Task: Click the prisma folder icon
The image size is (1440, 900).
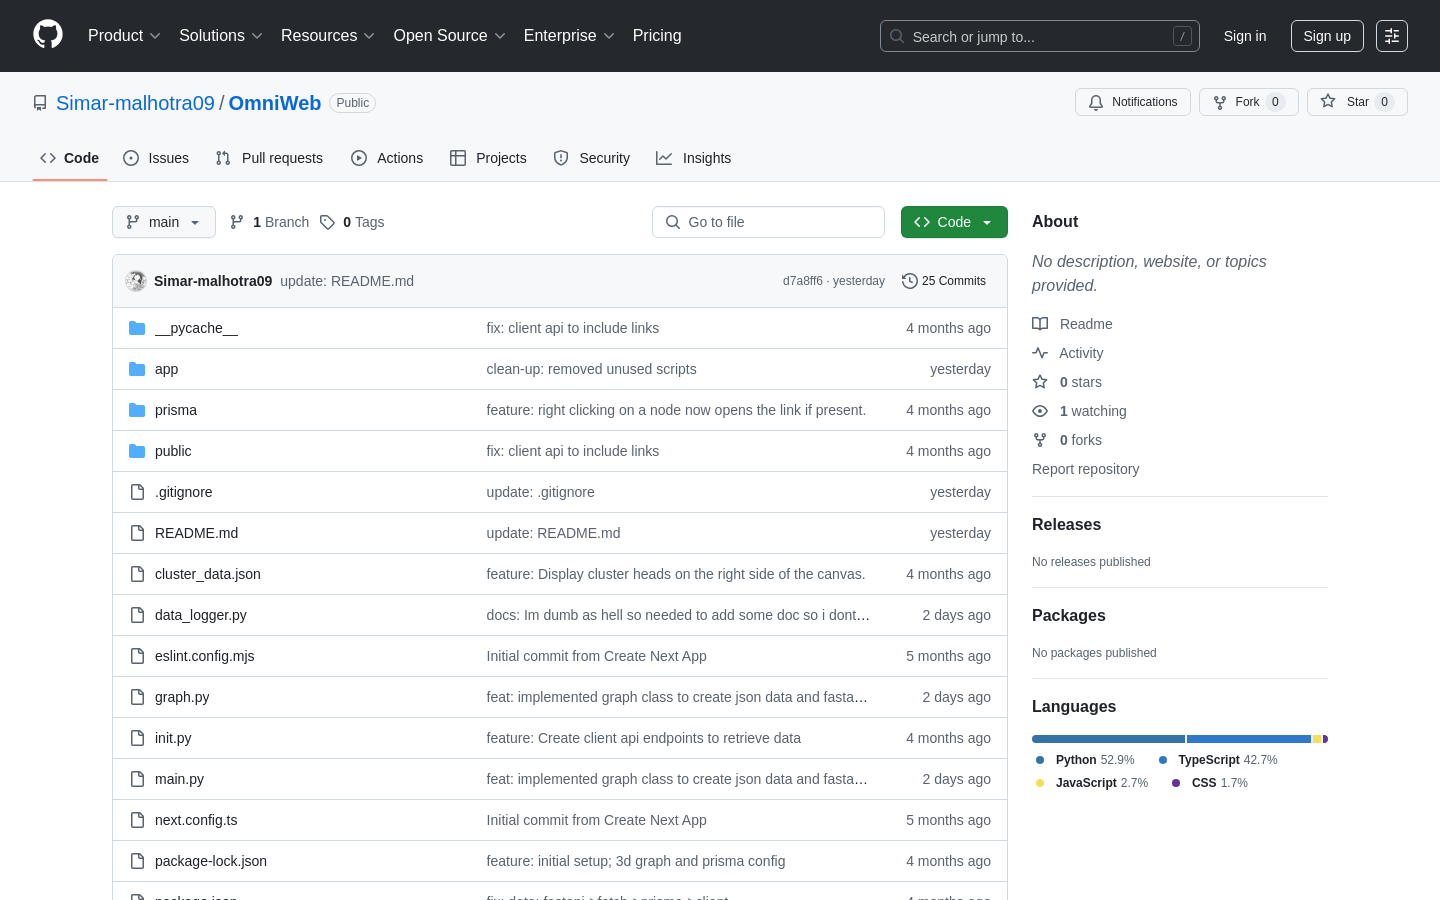Action: coord(137,410)
